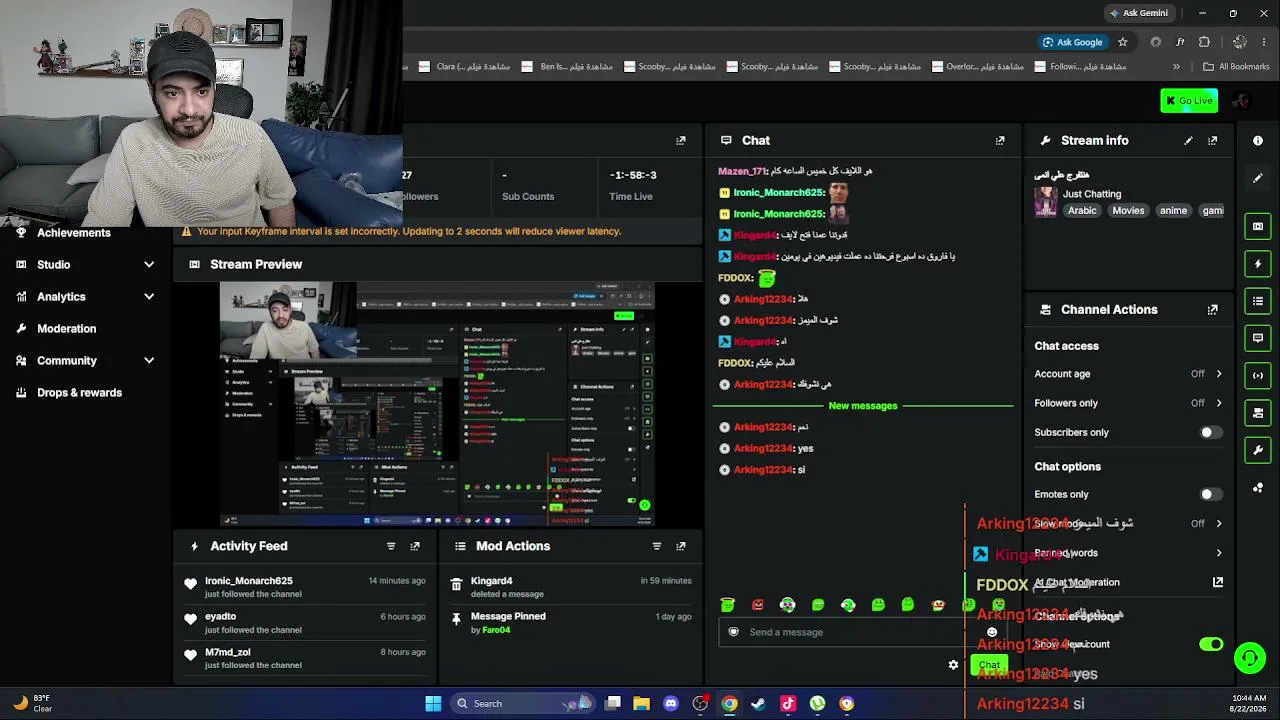The height and width of the screenshot is (720, 1280).
Task: Pop out the Chat panel
Action: [x=1000, y=141]
